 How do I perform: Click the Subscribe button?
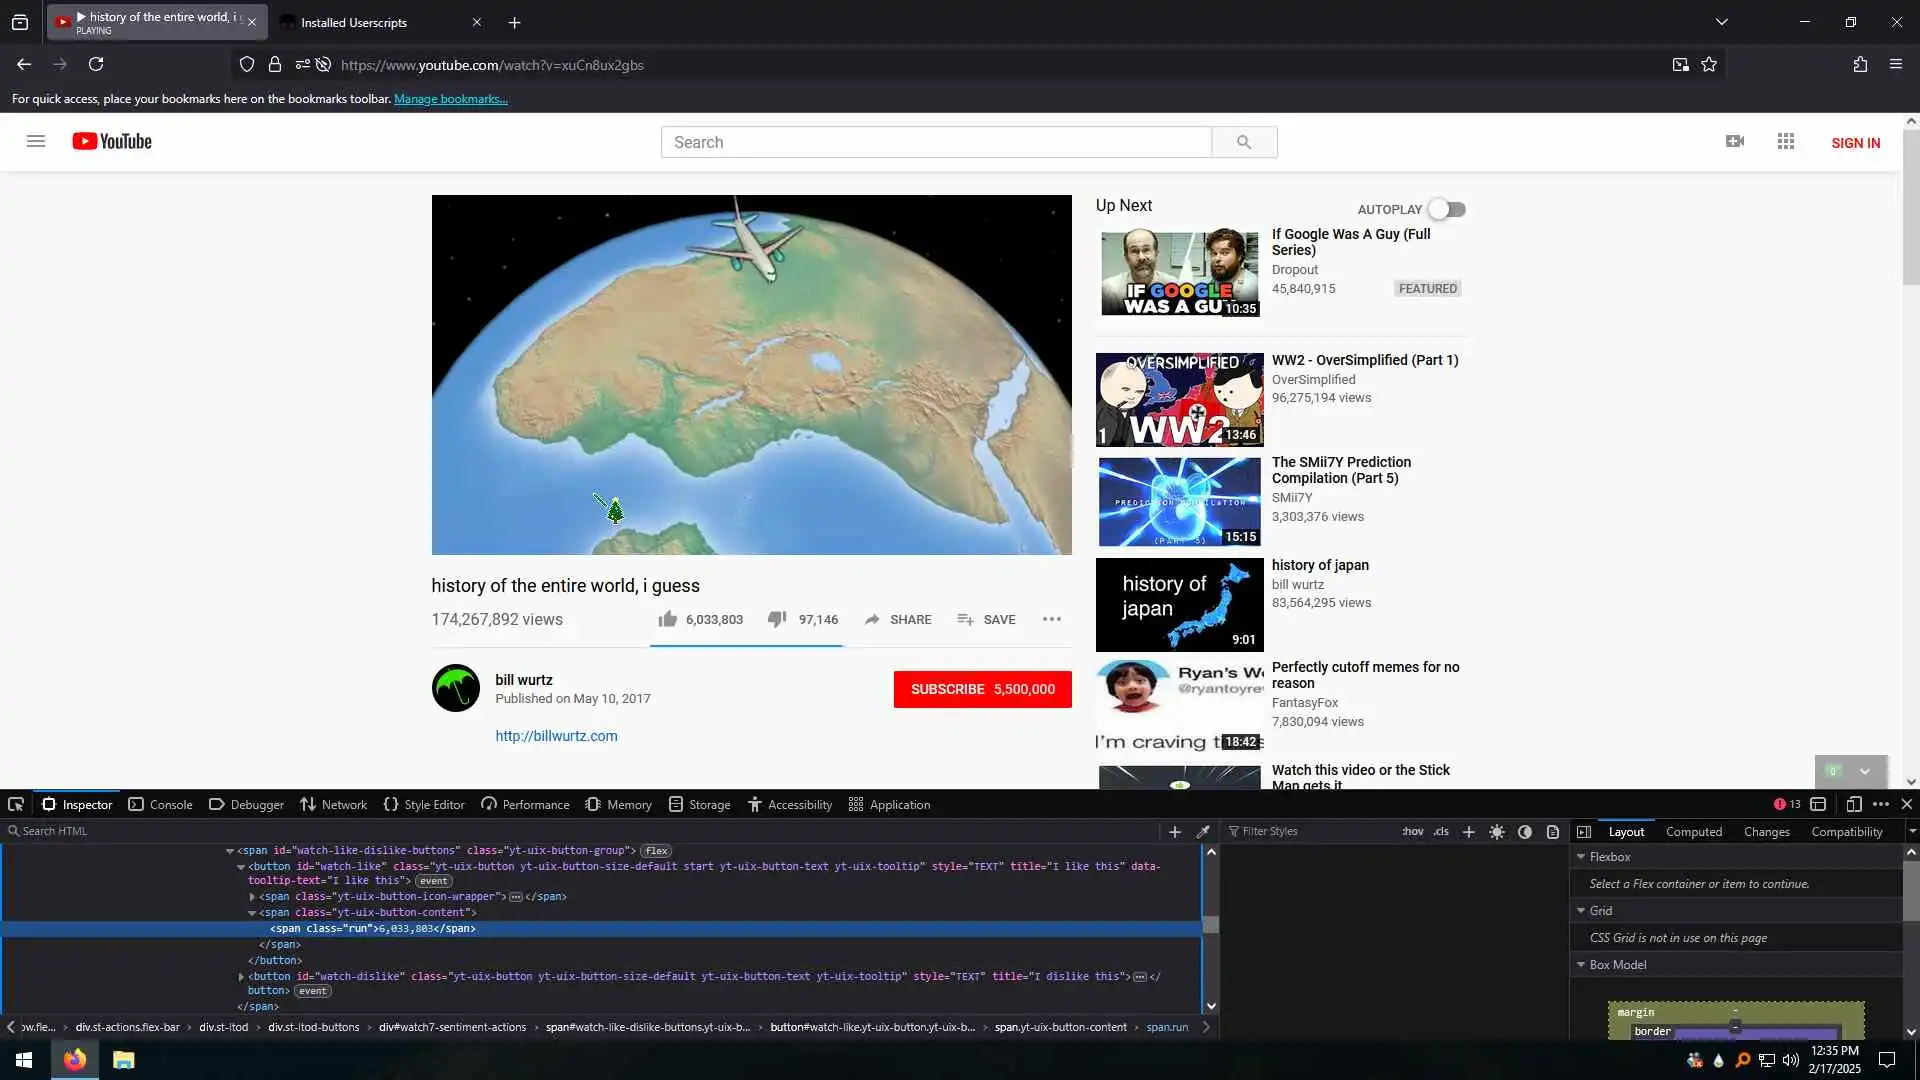[x=982, y=689]
